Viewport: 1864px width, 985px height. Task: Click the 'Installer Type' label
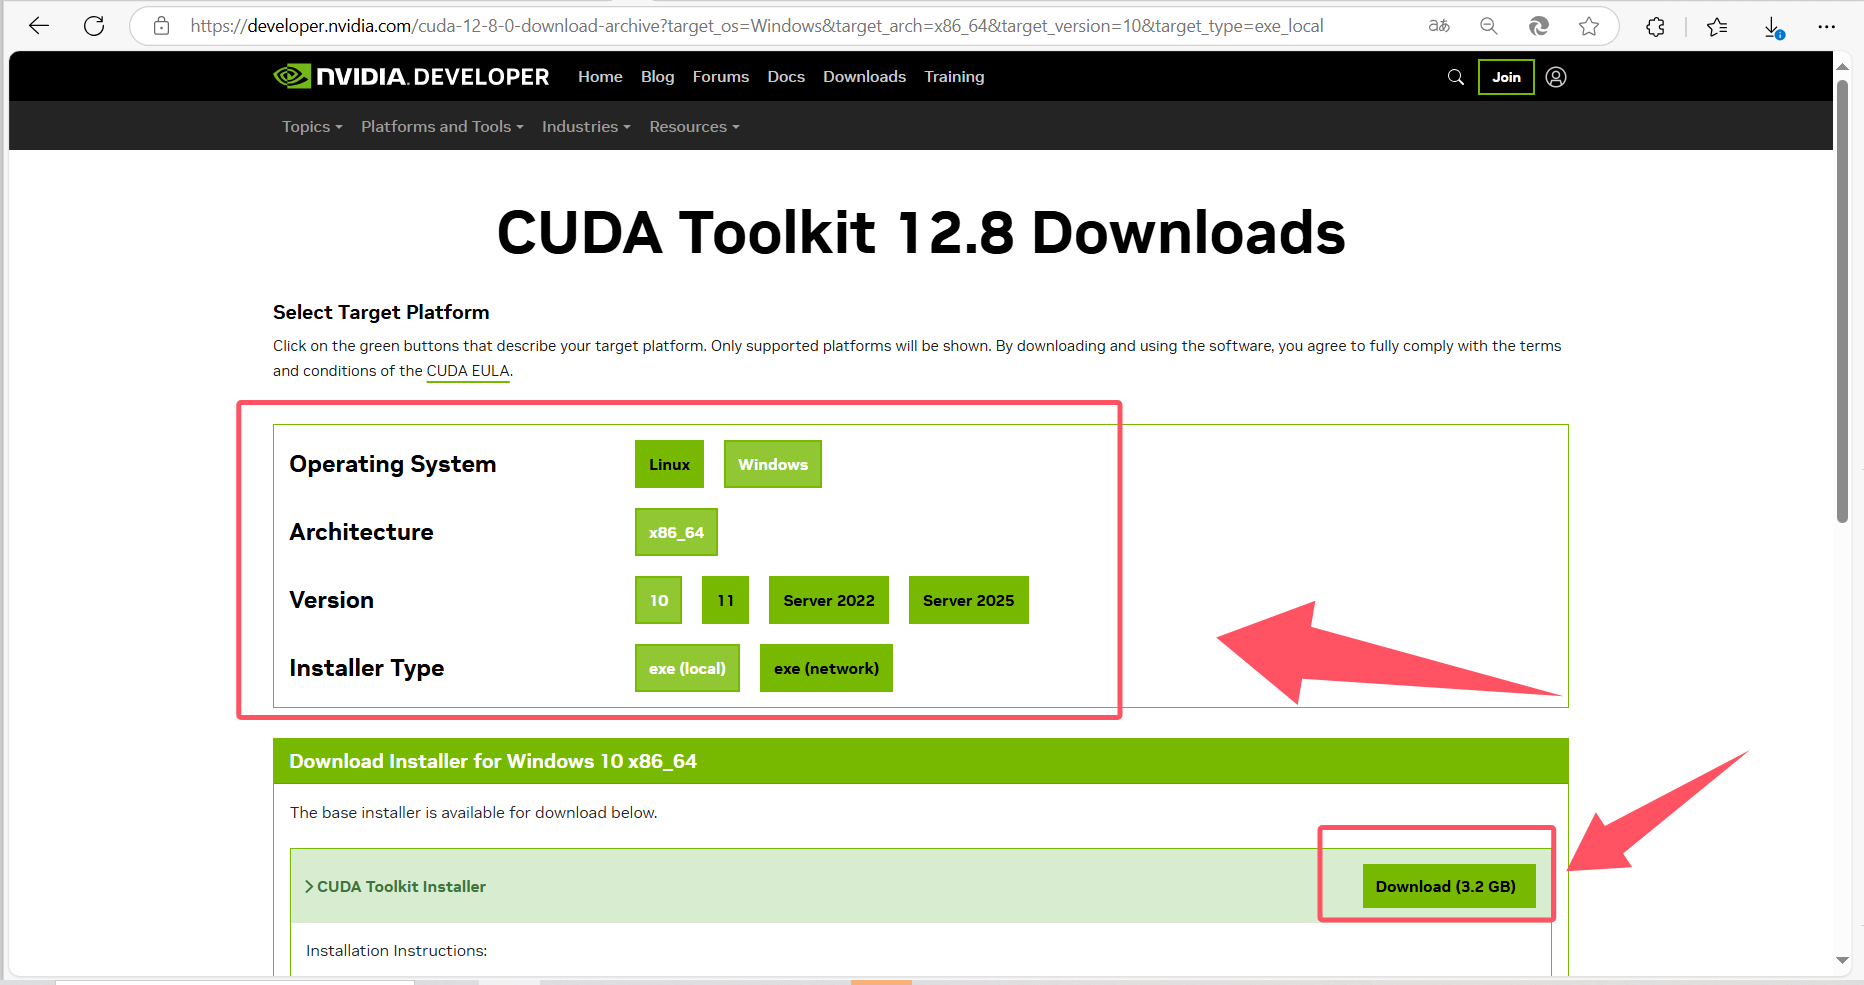pos(366,668)
